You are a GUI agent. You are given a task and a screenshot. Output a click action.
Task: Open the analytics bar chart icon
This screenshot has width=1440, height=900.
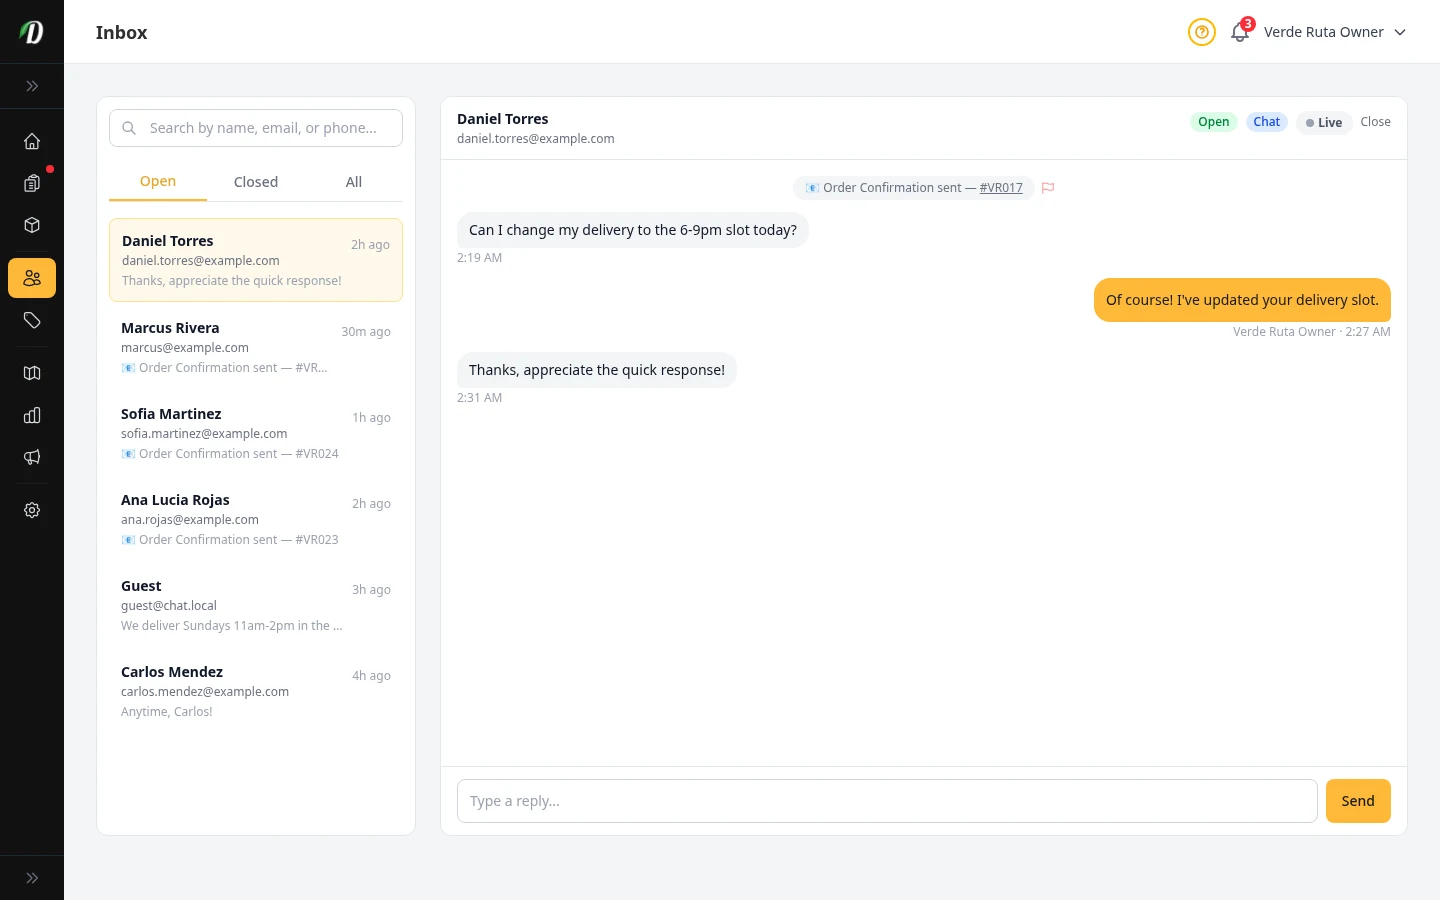32,415
